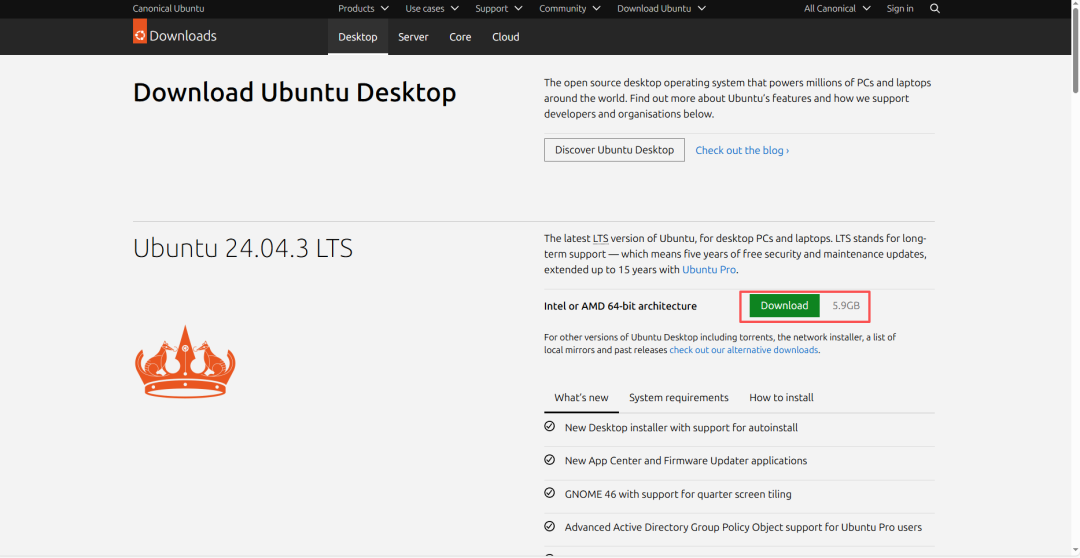Click the orange crown mascot image
The width and height of the screenshot is (1080, 558).
185,361
